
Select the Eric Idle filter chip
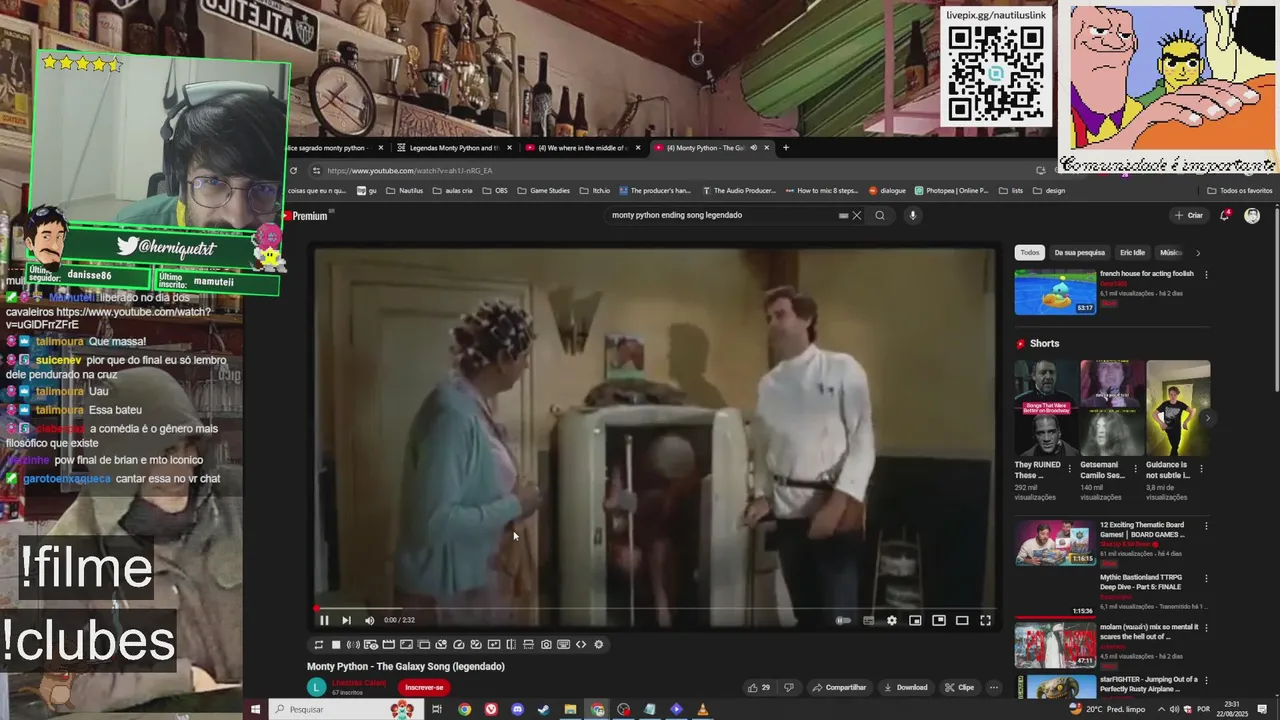[x=1133, y=253]
